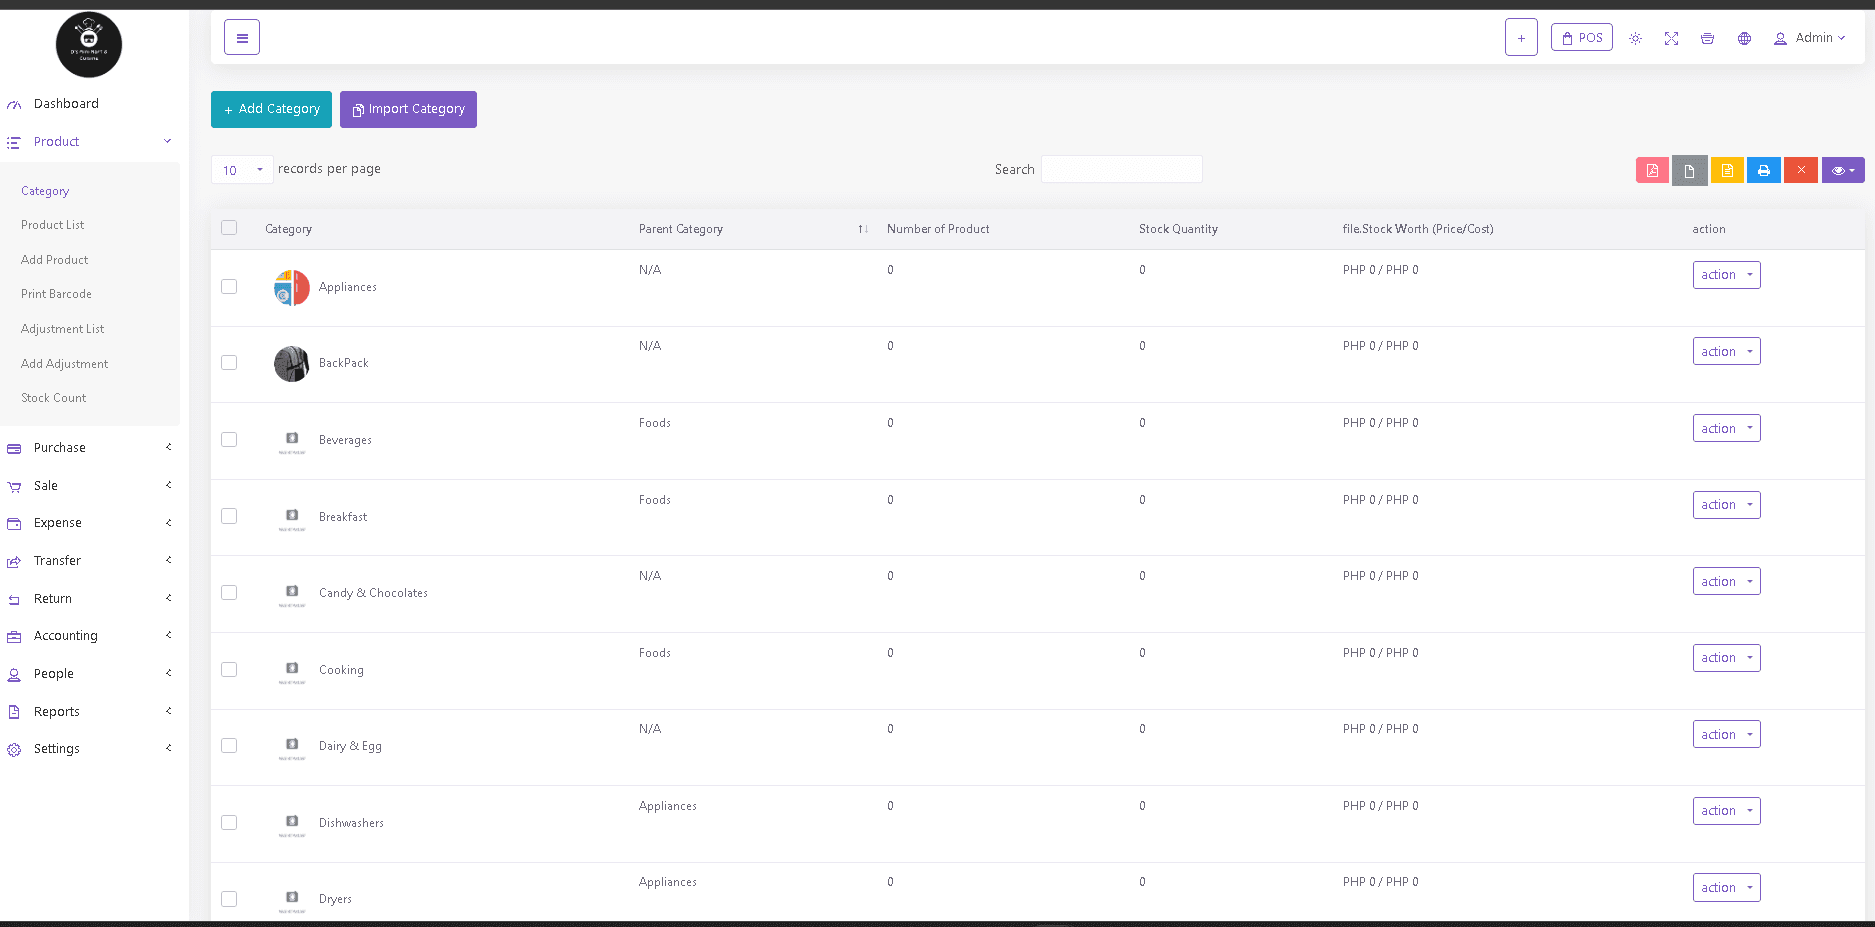This screenshot has height=927, width=1875.
Task: Open the Admin user dropdown
Action: click(1809, 38)
